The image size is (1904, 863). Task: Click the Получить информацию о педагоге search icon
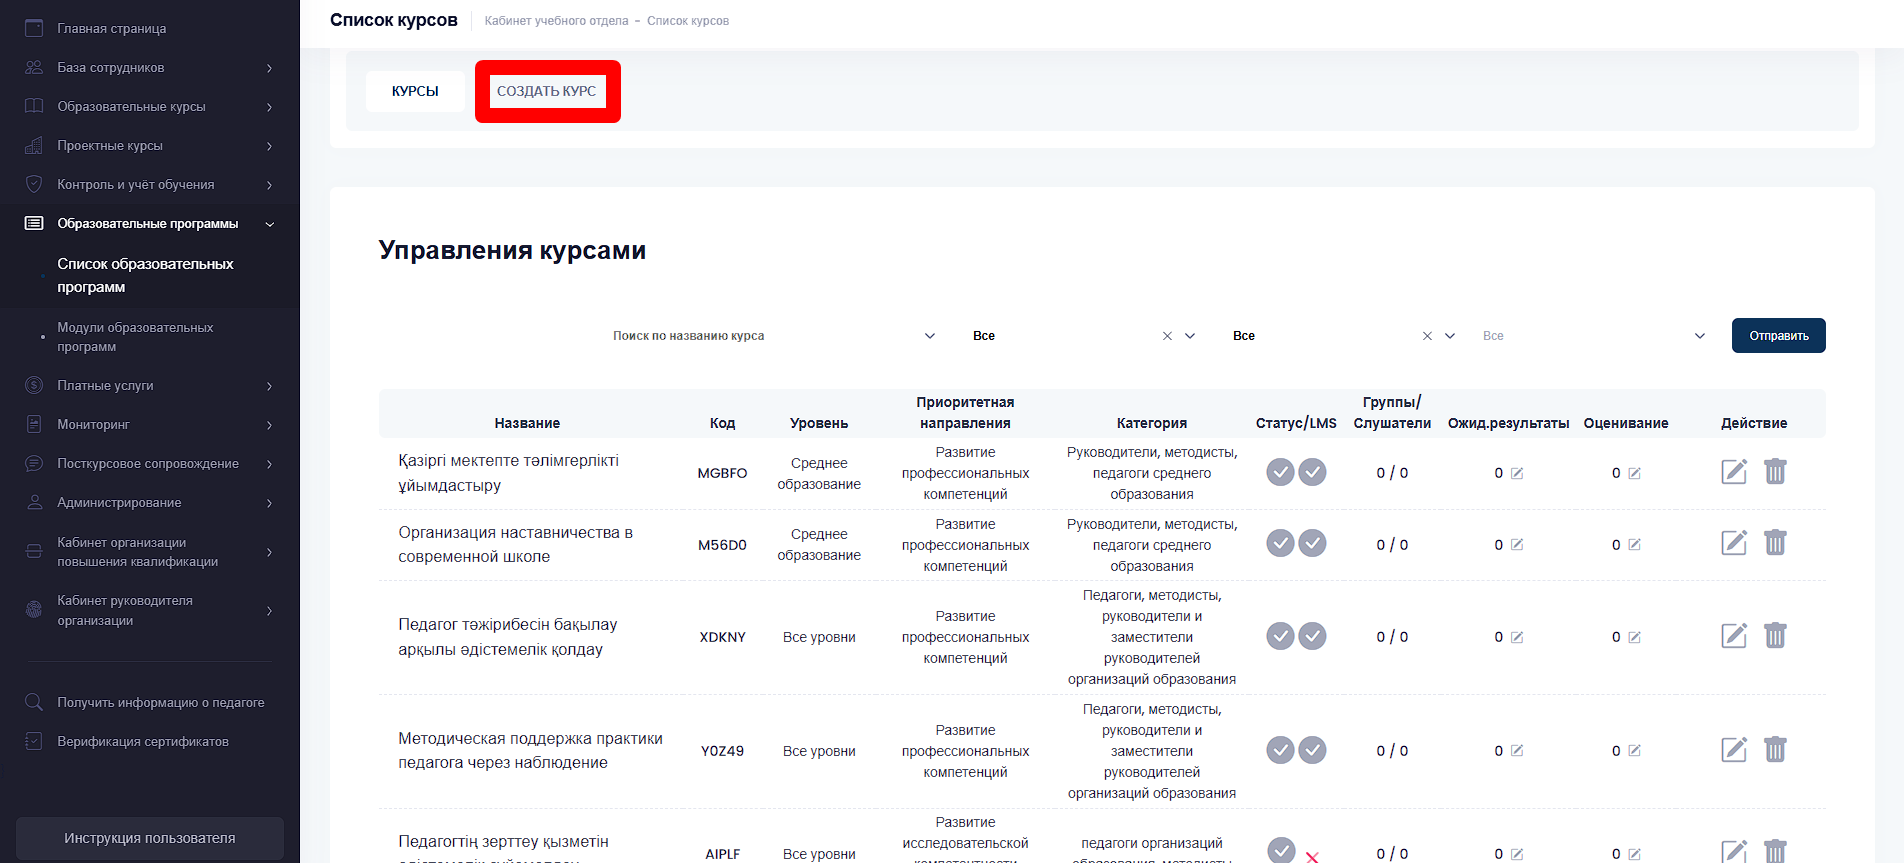tap(34, 702)
